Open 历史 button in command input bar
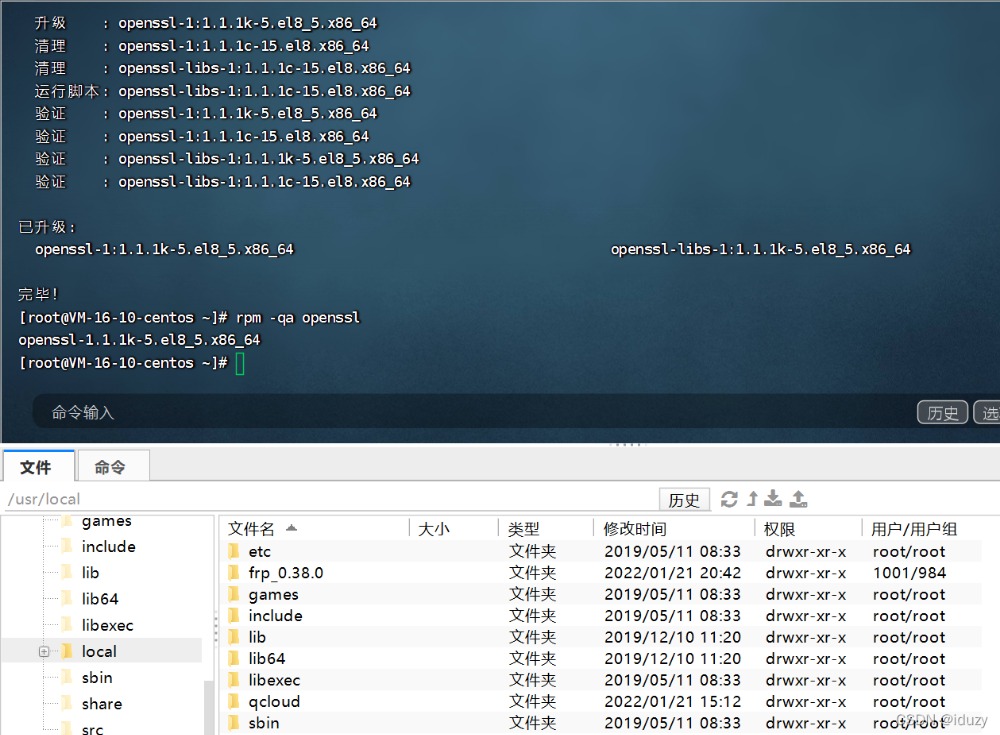This screenshot has height=735, width=1000. 942,412
